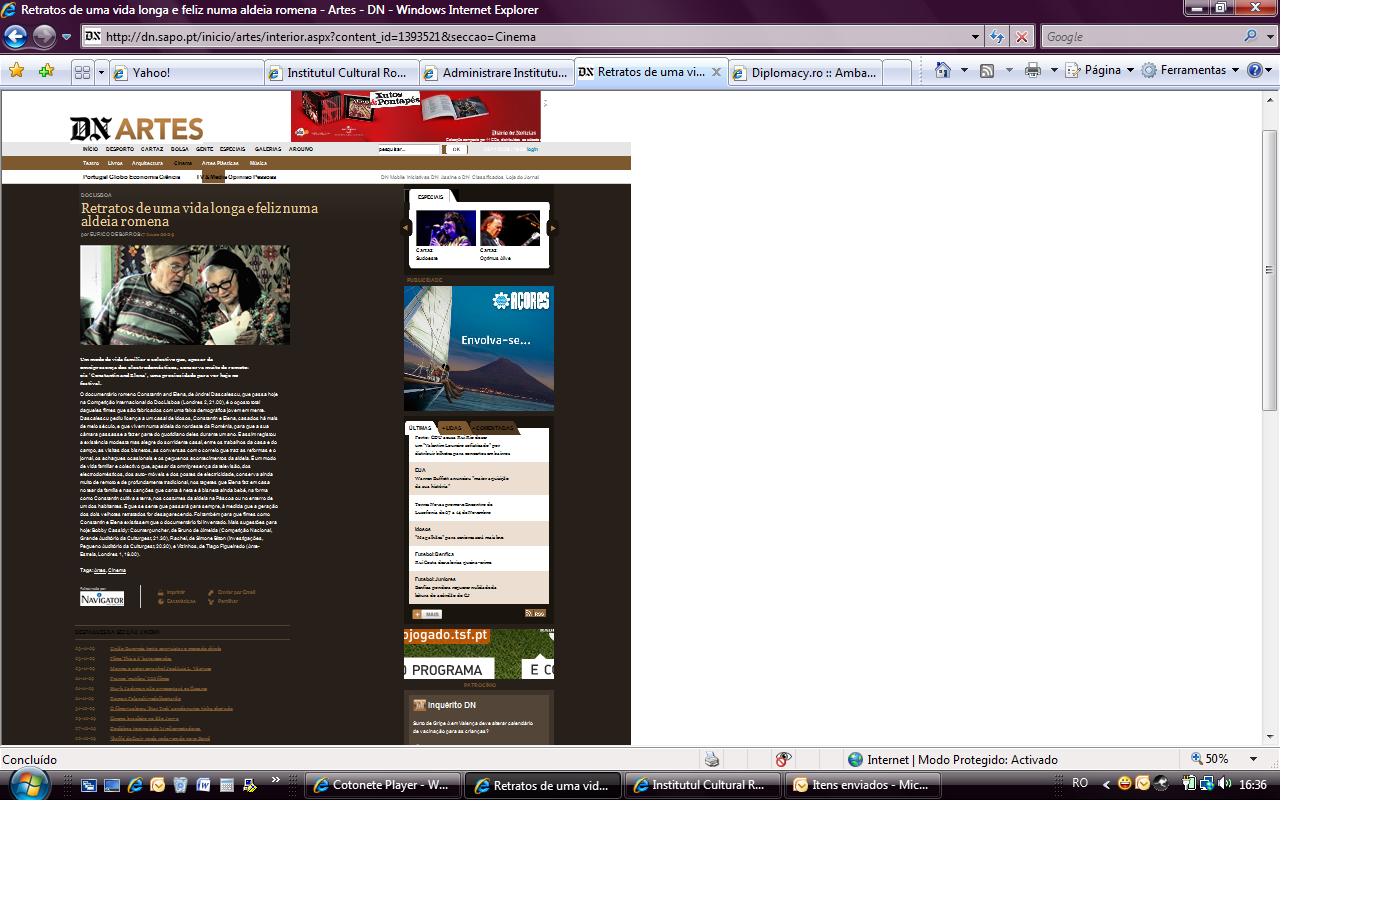Show previous Especiais item with left arrow
1380x918 pixels.
click(406, 228)
